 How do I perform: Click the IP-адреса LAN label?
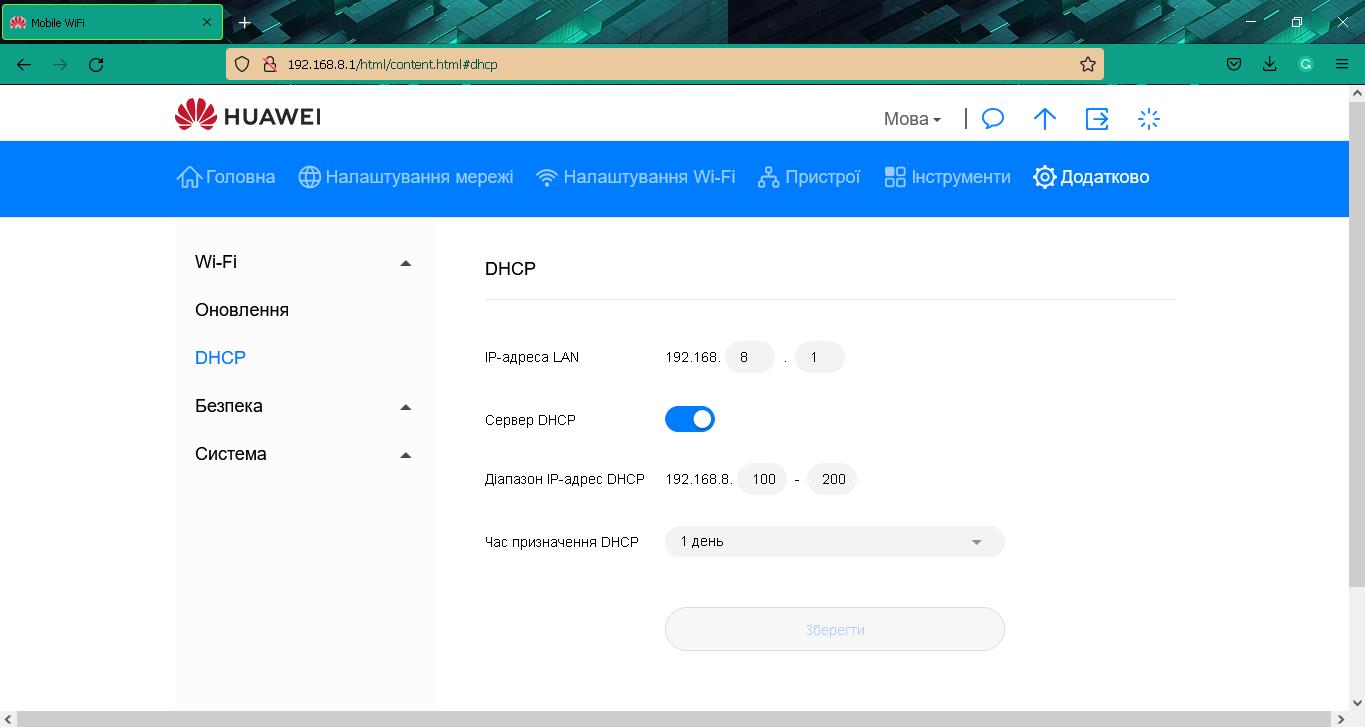pyautogui.click(x=532, y=357)
